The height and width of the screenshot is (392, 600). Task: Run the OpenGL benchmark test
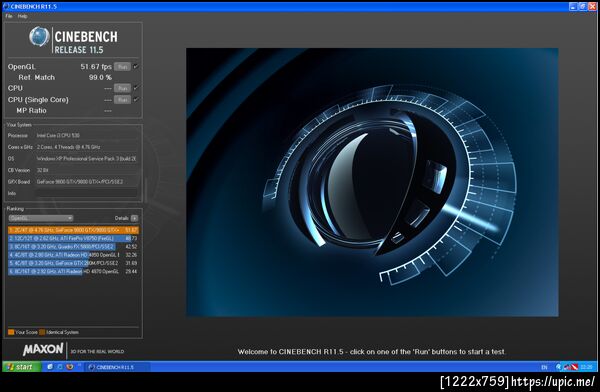tap(122, 67)
